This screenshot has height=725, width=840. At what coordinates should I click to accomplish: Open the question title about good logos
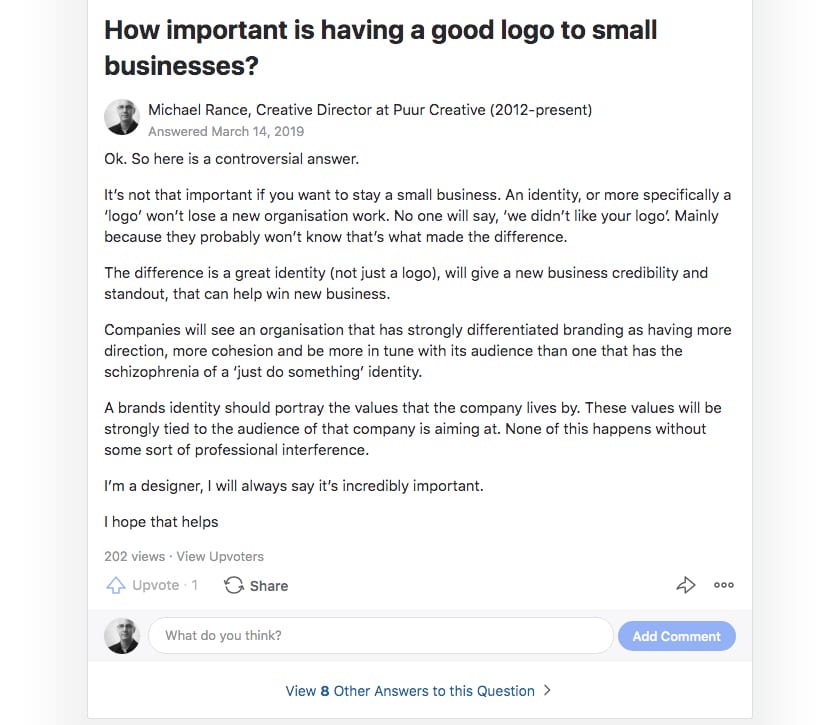pyautogui.click(x=380, y=47)
